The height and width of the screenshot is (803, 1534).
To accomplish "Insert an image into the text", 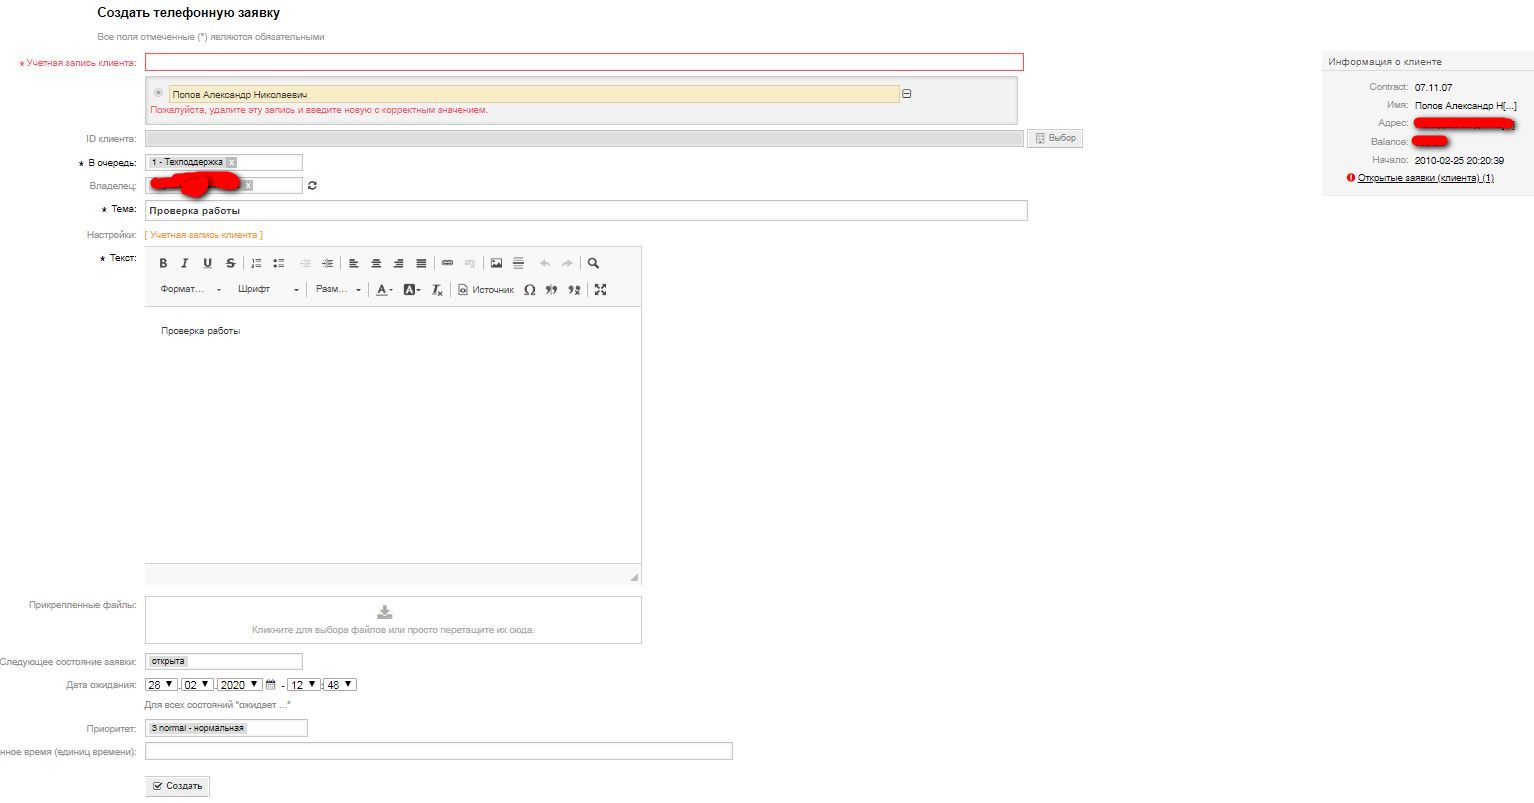I will (496, 263).
